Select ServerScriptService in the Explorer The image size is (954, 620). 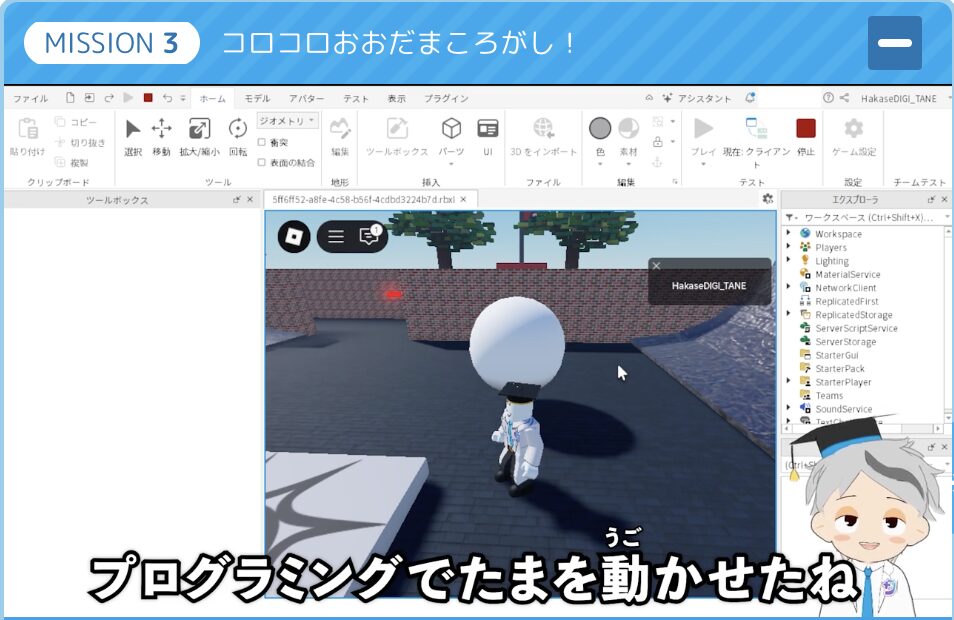(x=856, y=328)
